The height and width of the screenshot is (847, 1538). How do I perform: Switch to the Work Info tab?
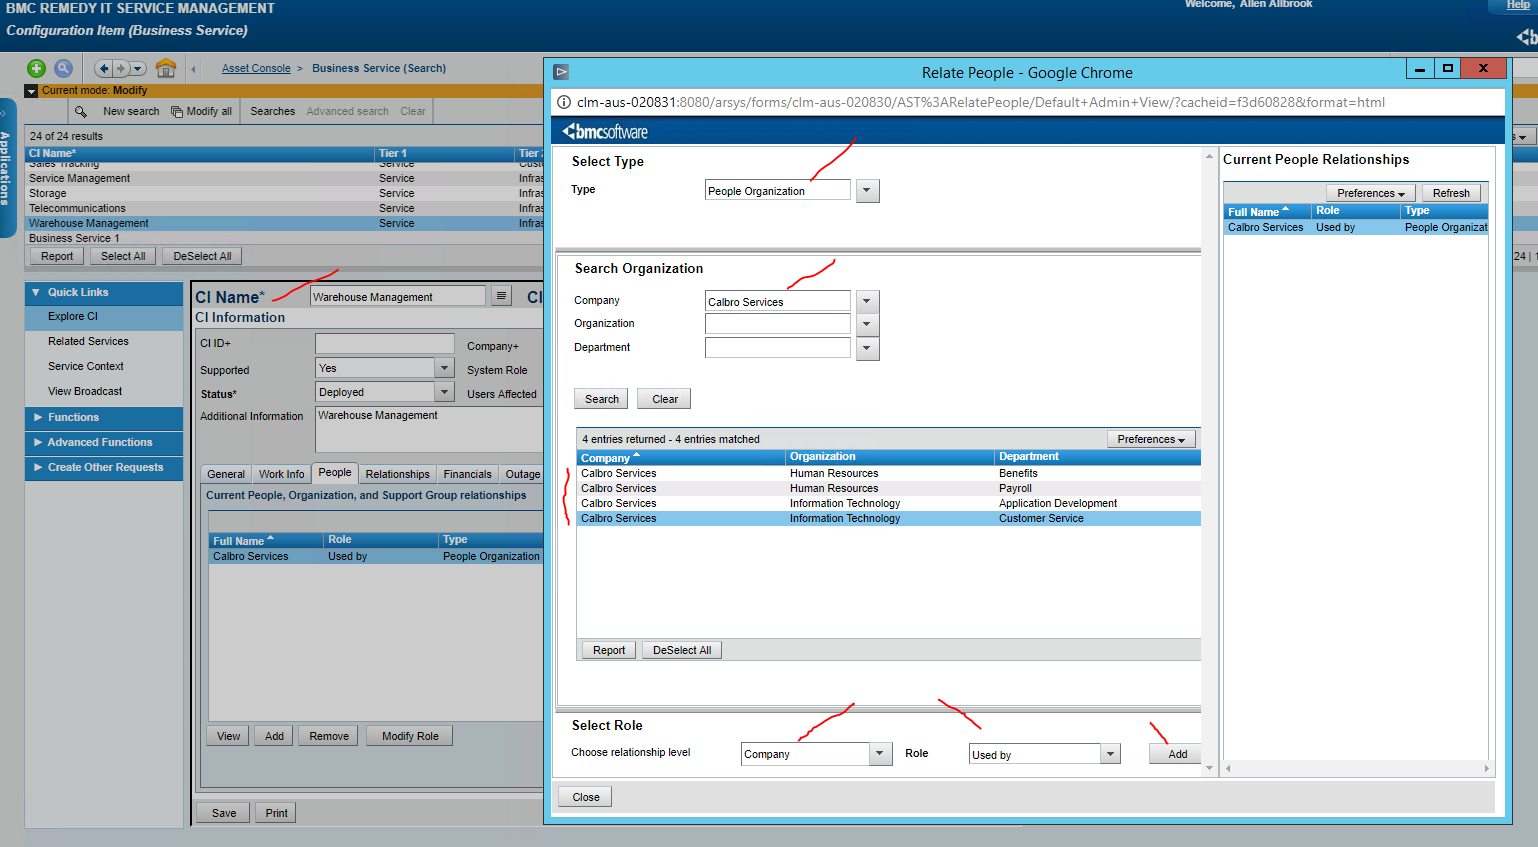tap(281, 474)
